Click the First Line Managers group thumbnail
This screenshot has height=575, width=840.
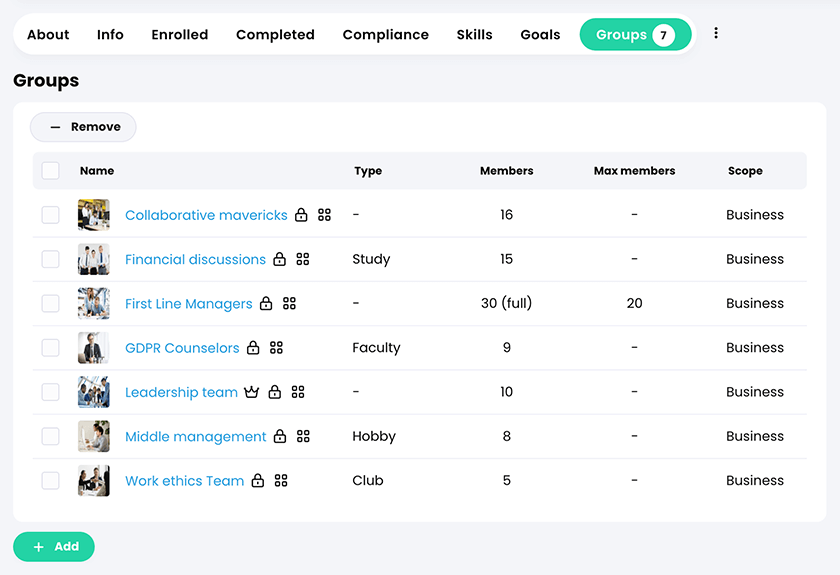point(94,303)
